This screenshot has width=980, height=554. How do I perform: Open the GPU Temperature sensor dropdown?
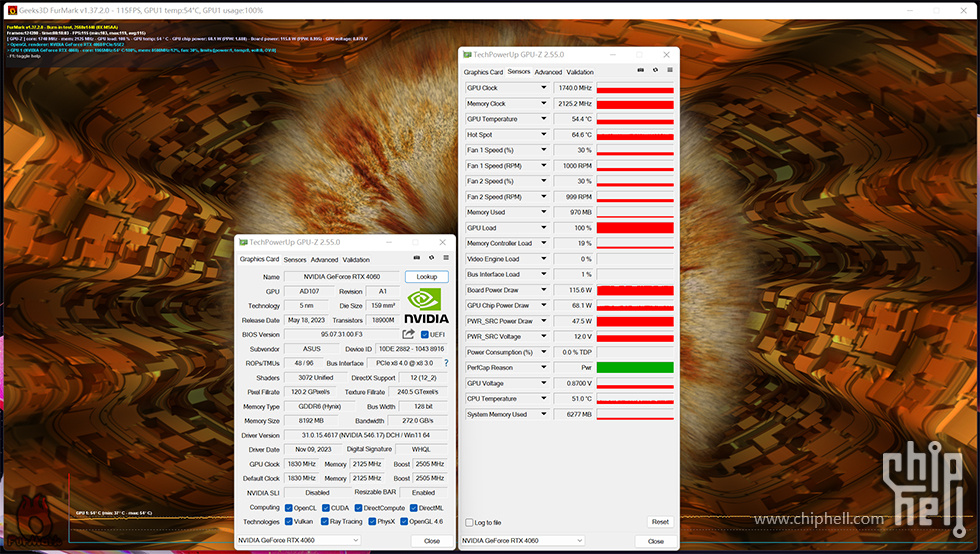pyautogui.click(x=543, y=119)
